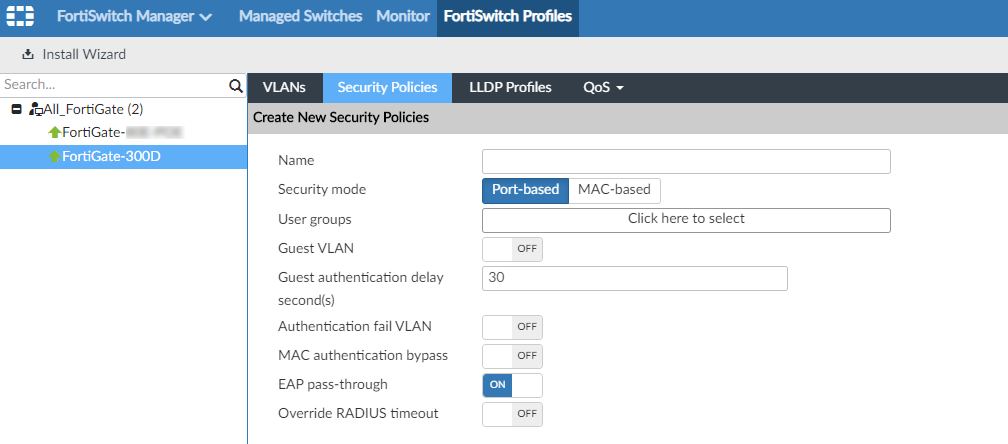Click the Fortinet logo icon
The image size is (1008, 444).
point(20,17)
